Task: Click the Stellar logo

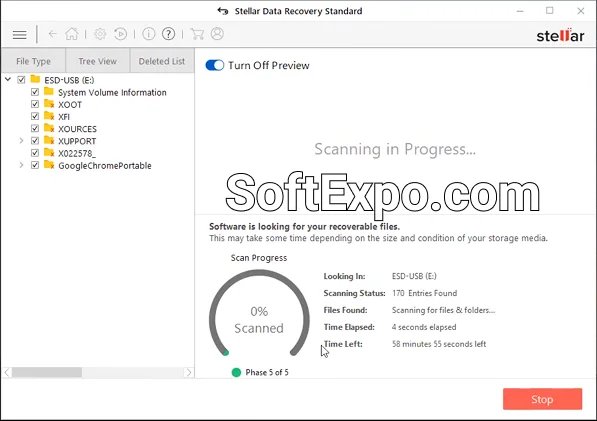Action: click(560, 35)
